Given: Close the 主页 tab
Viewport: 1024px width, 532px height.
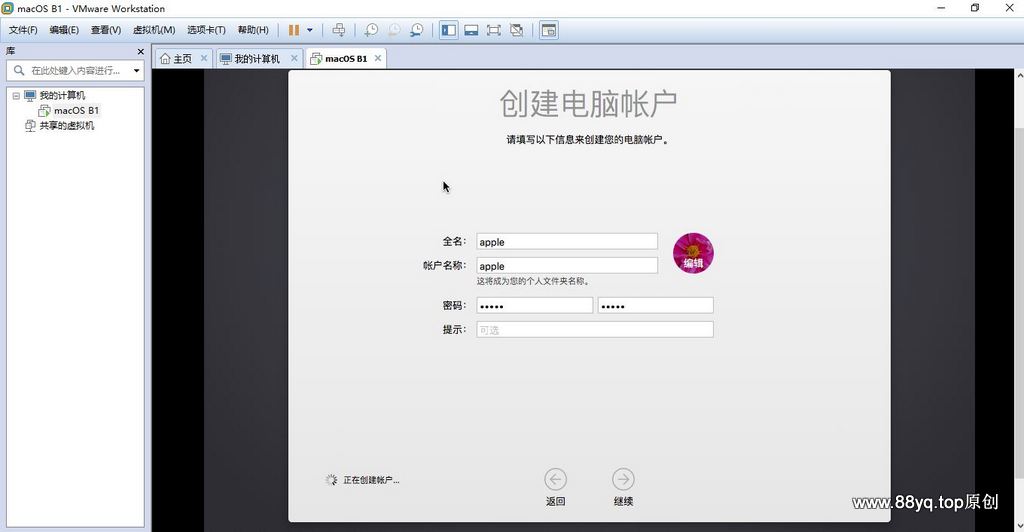Looking at the screenshot, I should click(x=204, y=58).
